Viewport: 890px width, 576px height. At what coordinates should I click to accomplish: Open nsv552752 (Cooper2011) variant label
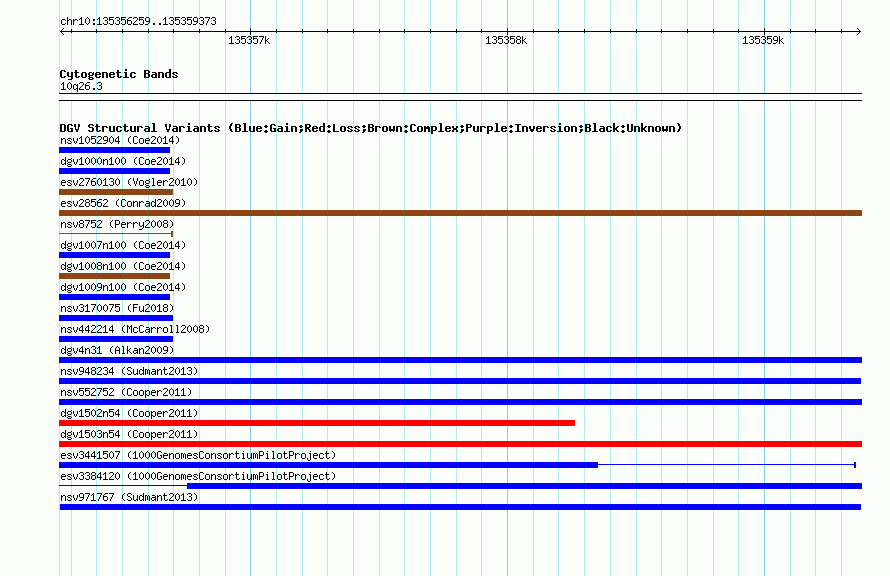click(x=126, y=392)
